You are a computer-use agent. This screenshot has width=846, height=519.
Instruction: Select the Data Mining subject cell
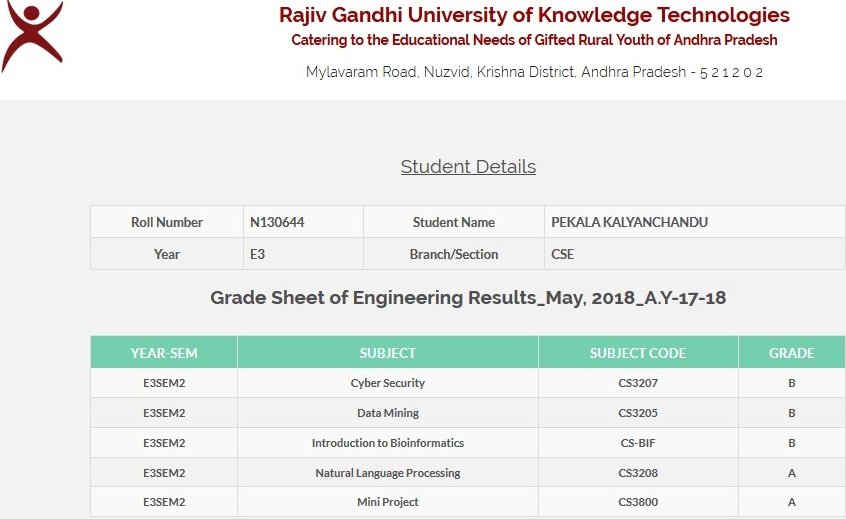click(388, 413)
